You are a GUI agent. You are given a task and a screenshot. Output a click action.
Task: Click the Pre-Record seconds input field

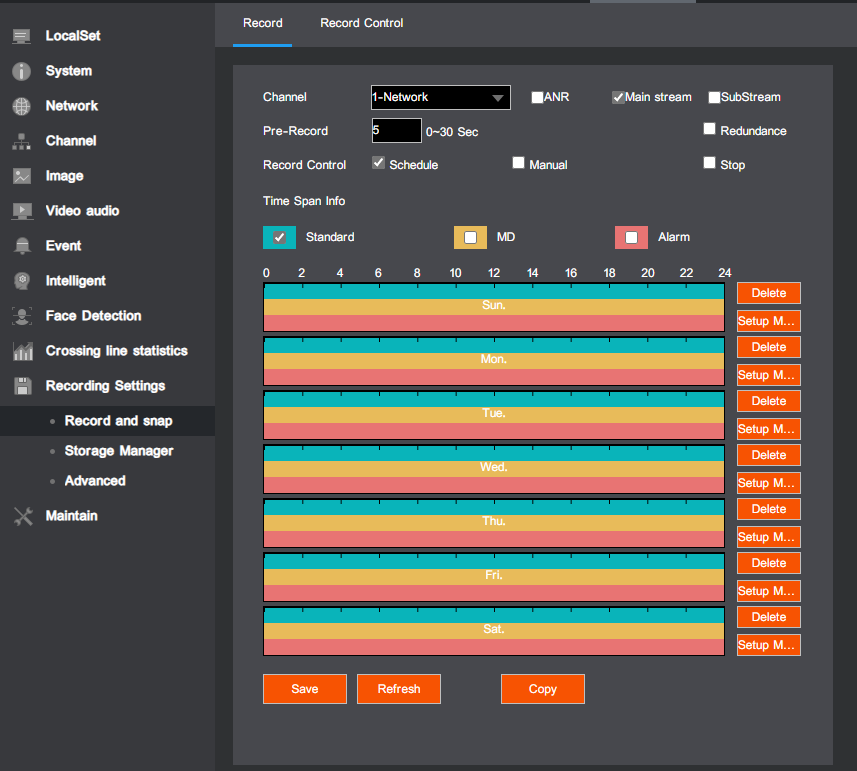[397, 131]
